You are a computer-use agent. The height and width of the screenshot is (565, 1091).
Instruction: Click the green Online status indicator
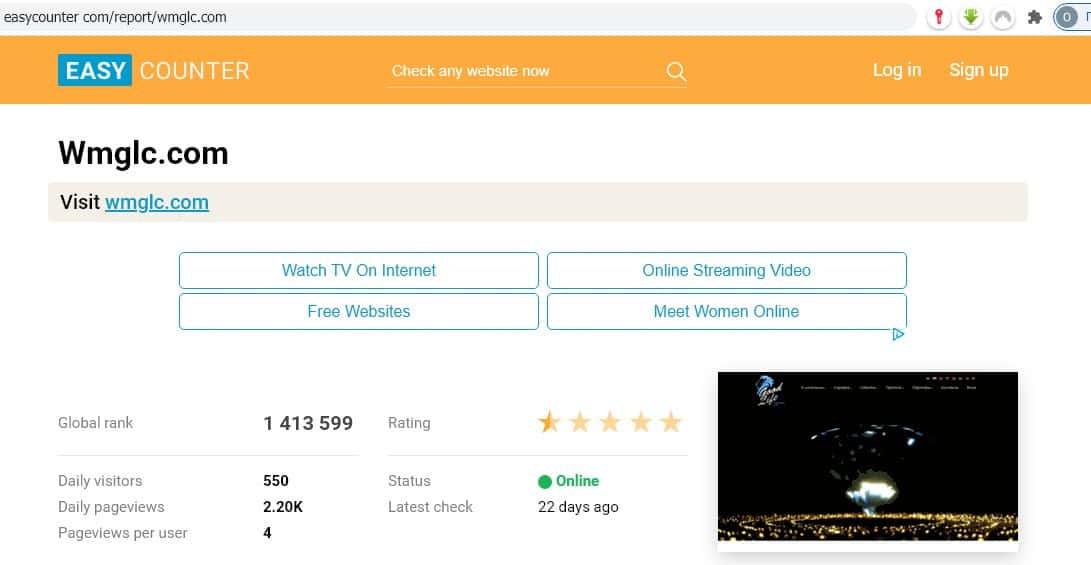[x=545, y=481]
